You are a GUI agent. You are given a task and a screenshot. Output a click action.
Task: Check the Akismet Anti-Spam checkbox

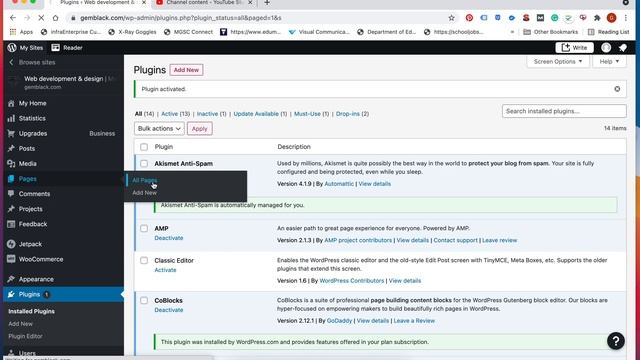coord(144,164)
